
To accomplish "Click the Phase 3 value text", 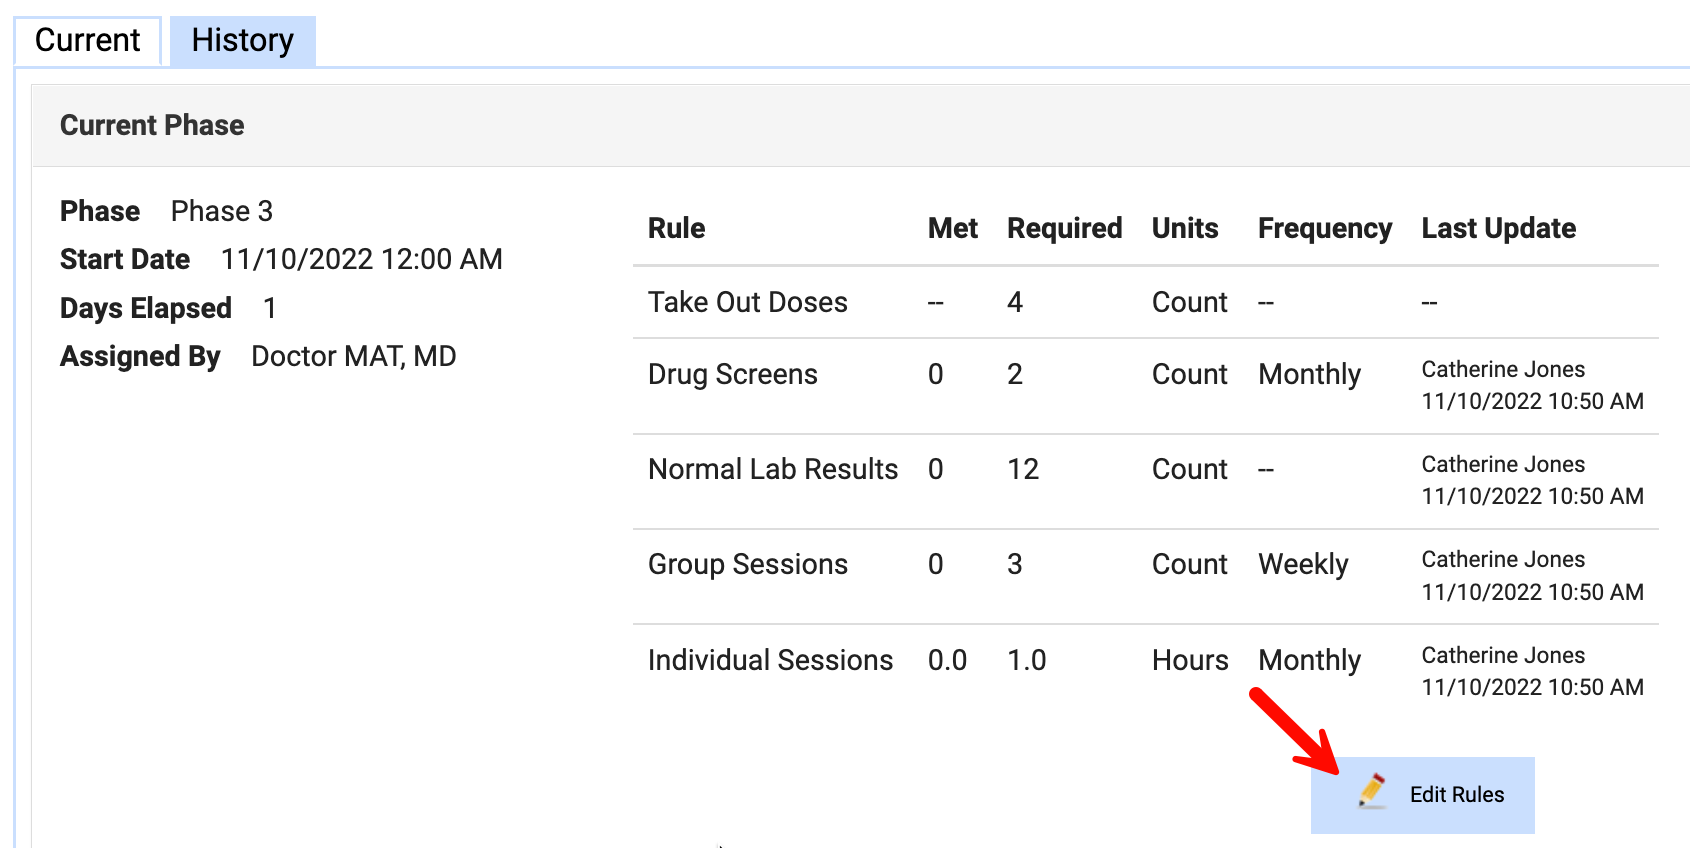I will [x=221, y=211].
